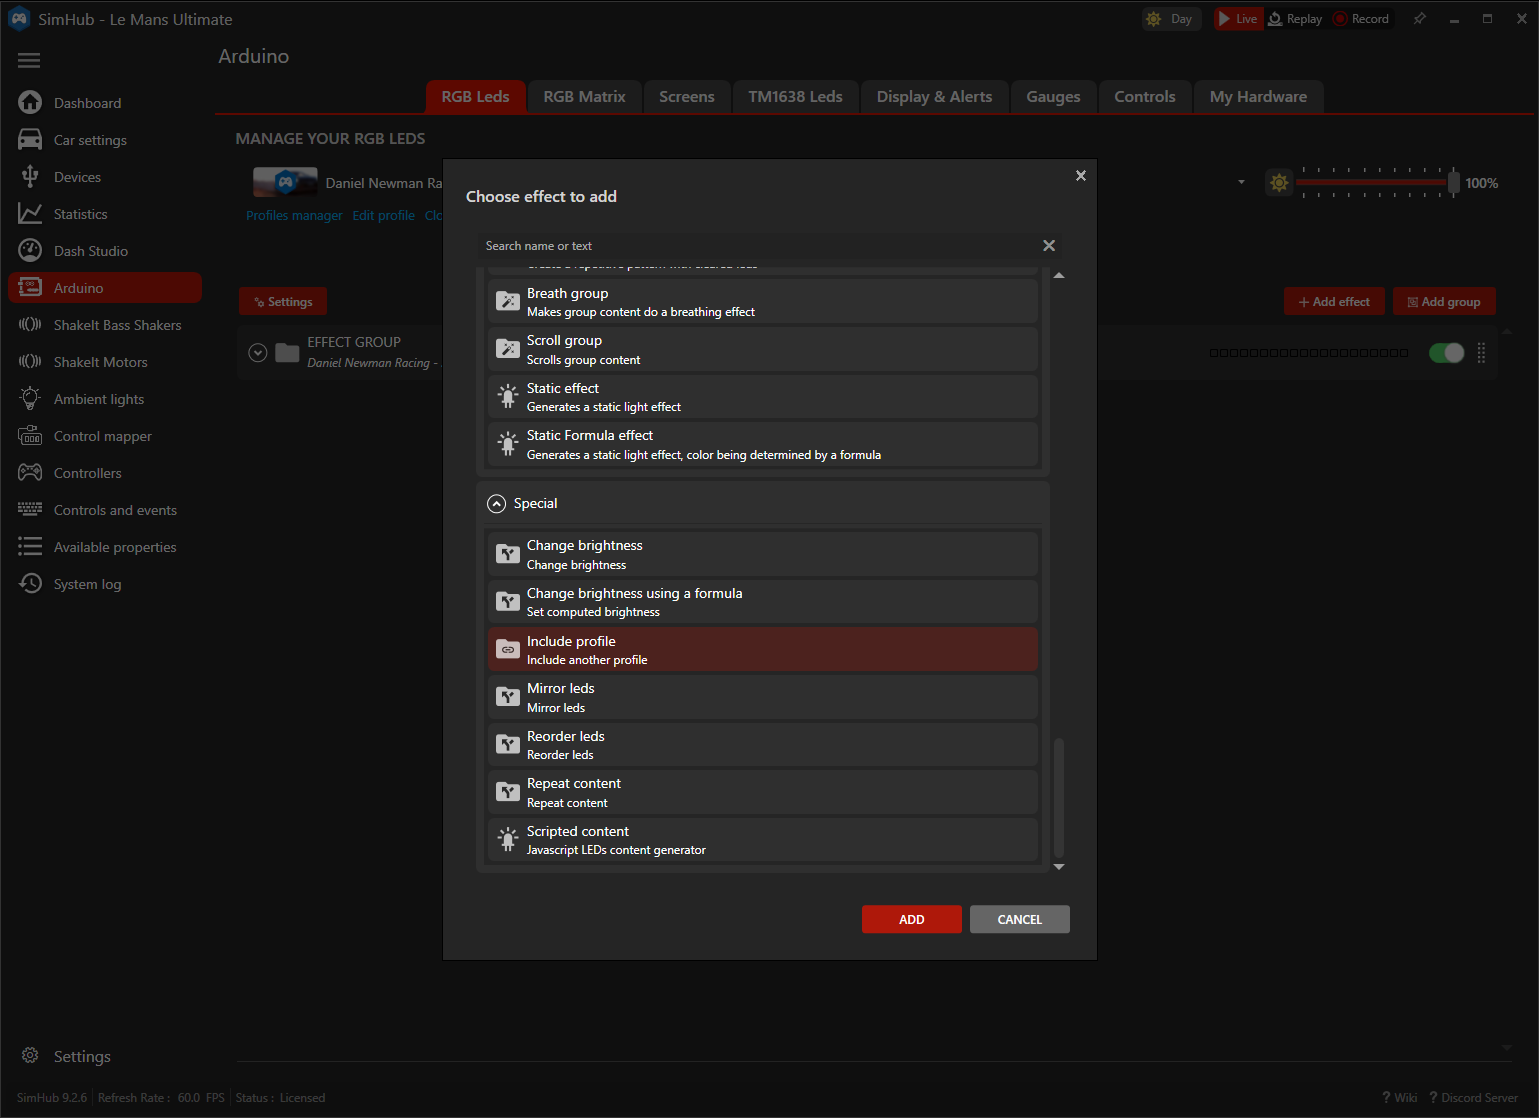Open the Display & Alerts tab

click(x=934, y=96)
